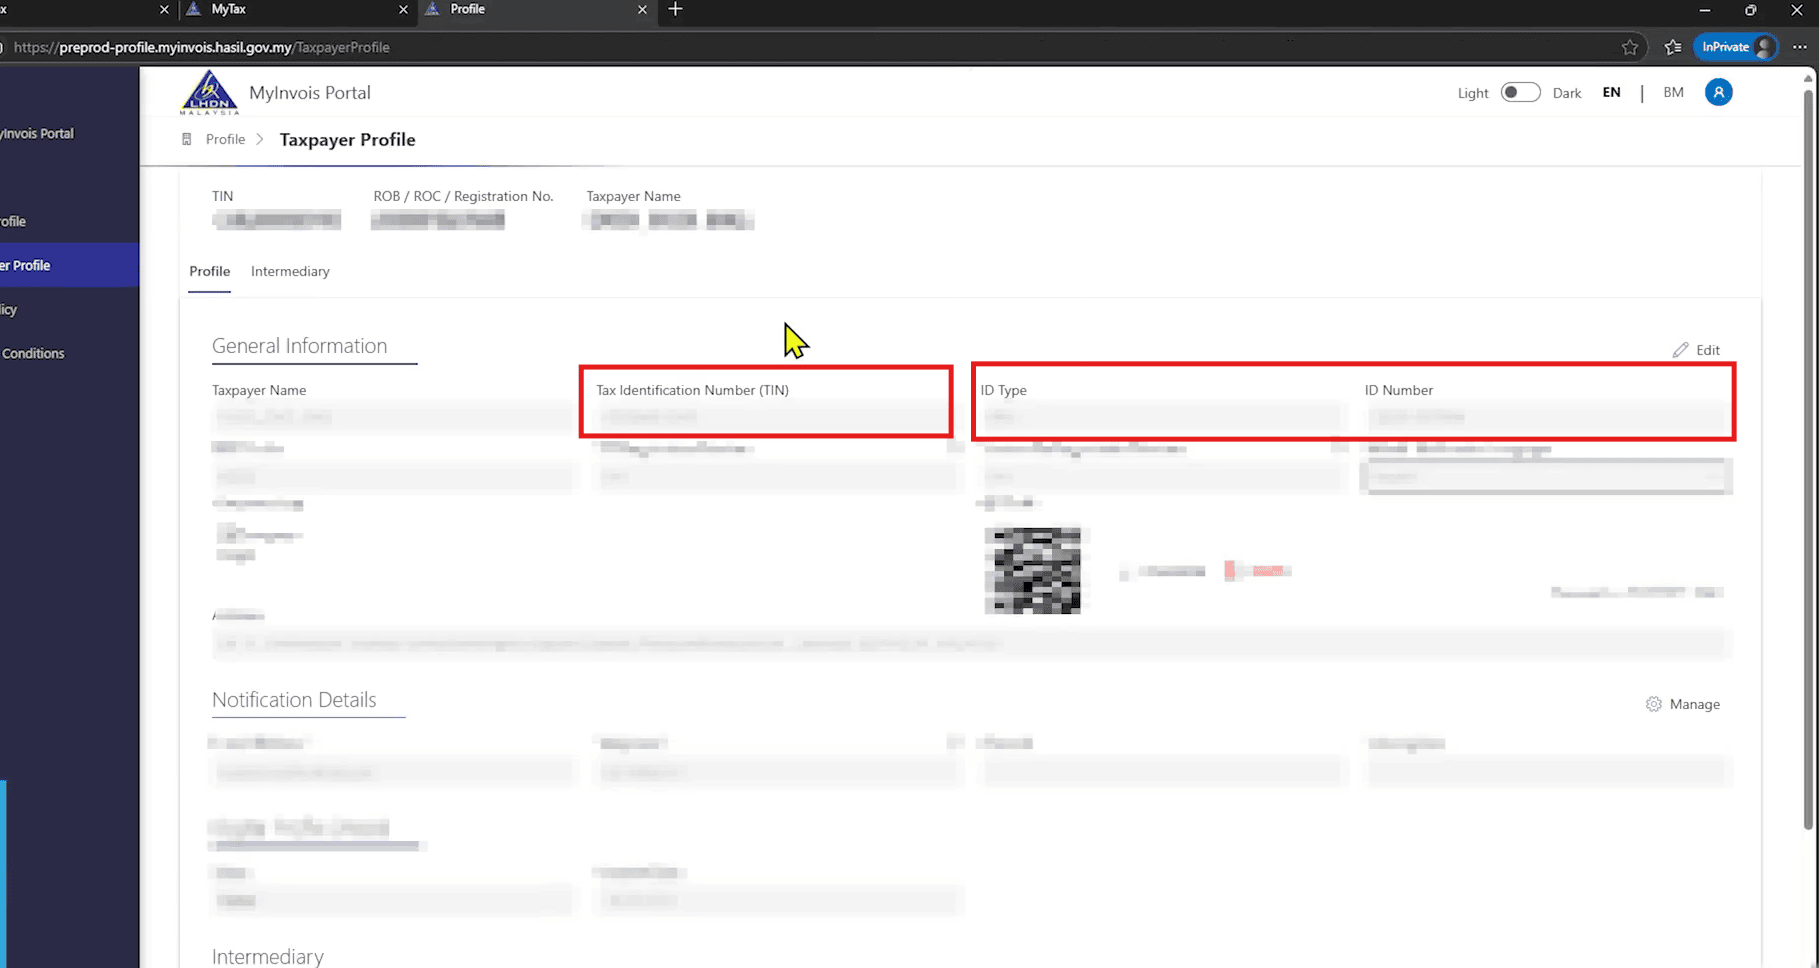Switch language to EN
1819x968 pixels.
coord(1611,92)
